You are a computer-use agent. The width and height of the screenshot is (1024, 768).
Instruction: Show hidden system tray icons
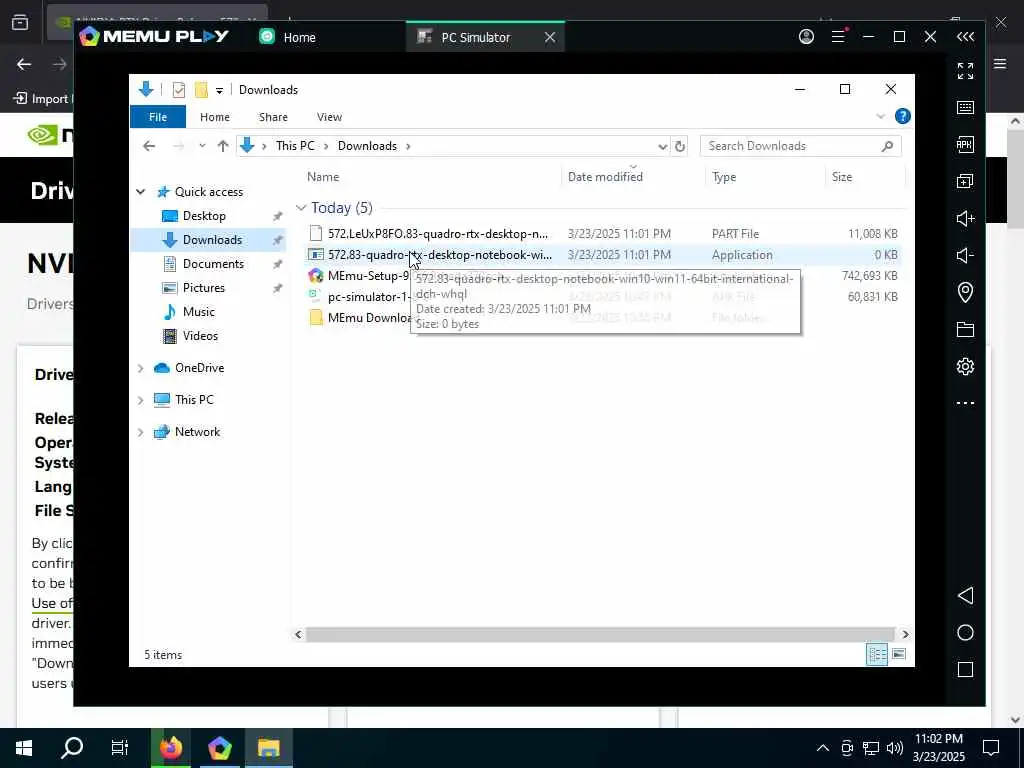tap(823, 748)
